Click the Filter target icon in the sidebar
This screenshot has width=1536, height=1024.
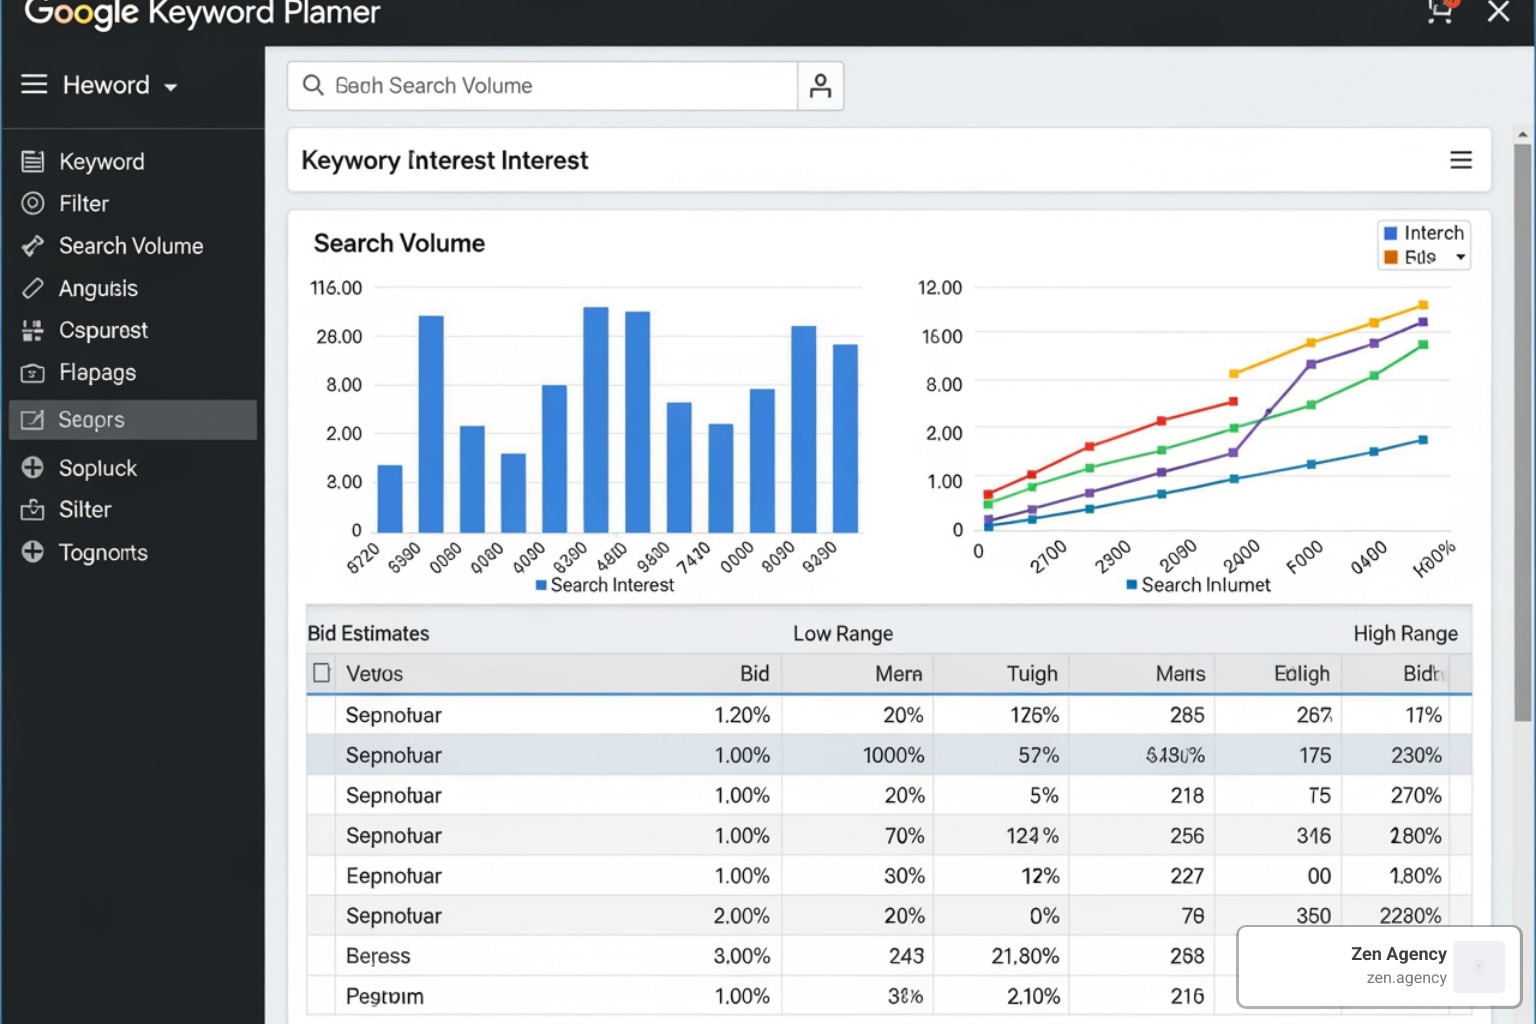point(33,204)
